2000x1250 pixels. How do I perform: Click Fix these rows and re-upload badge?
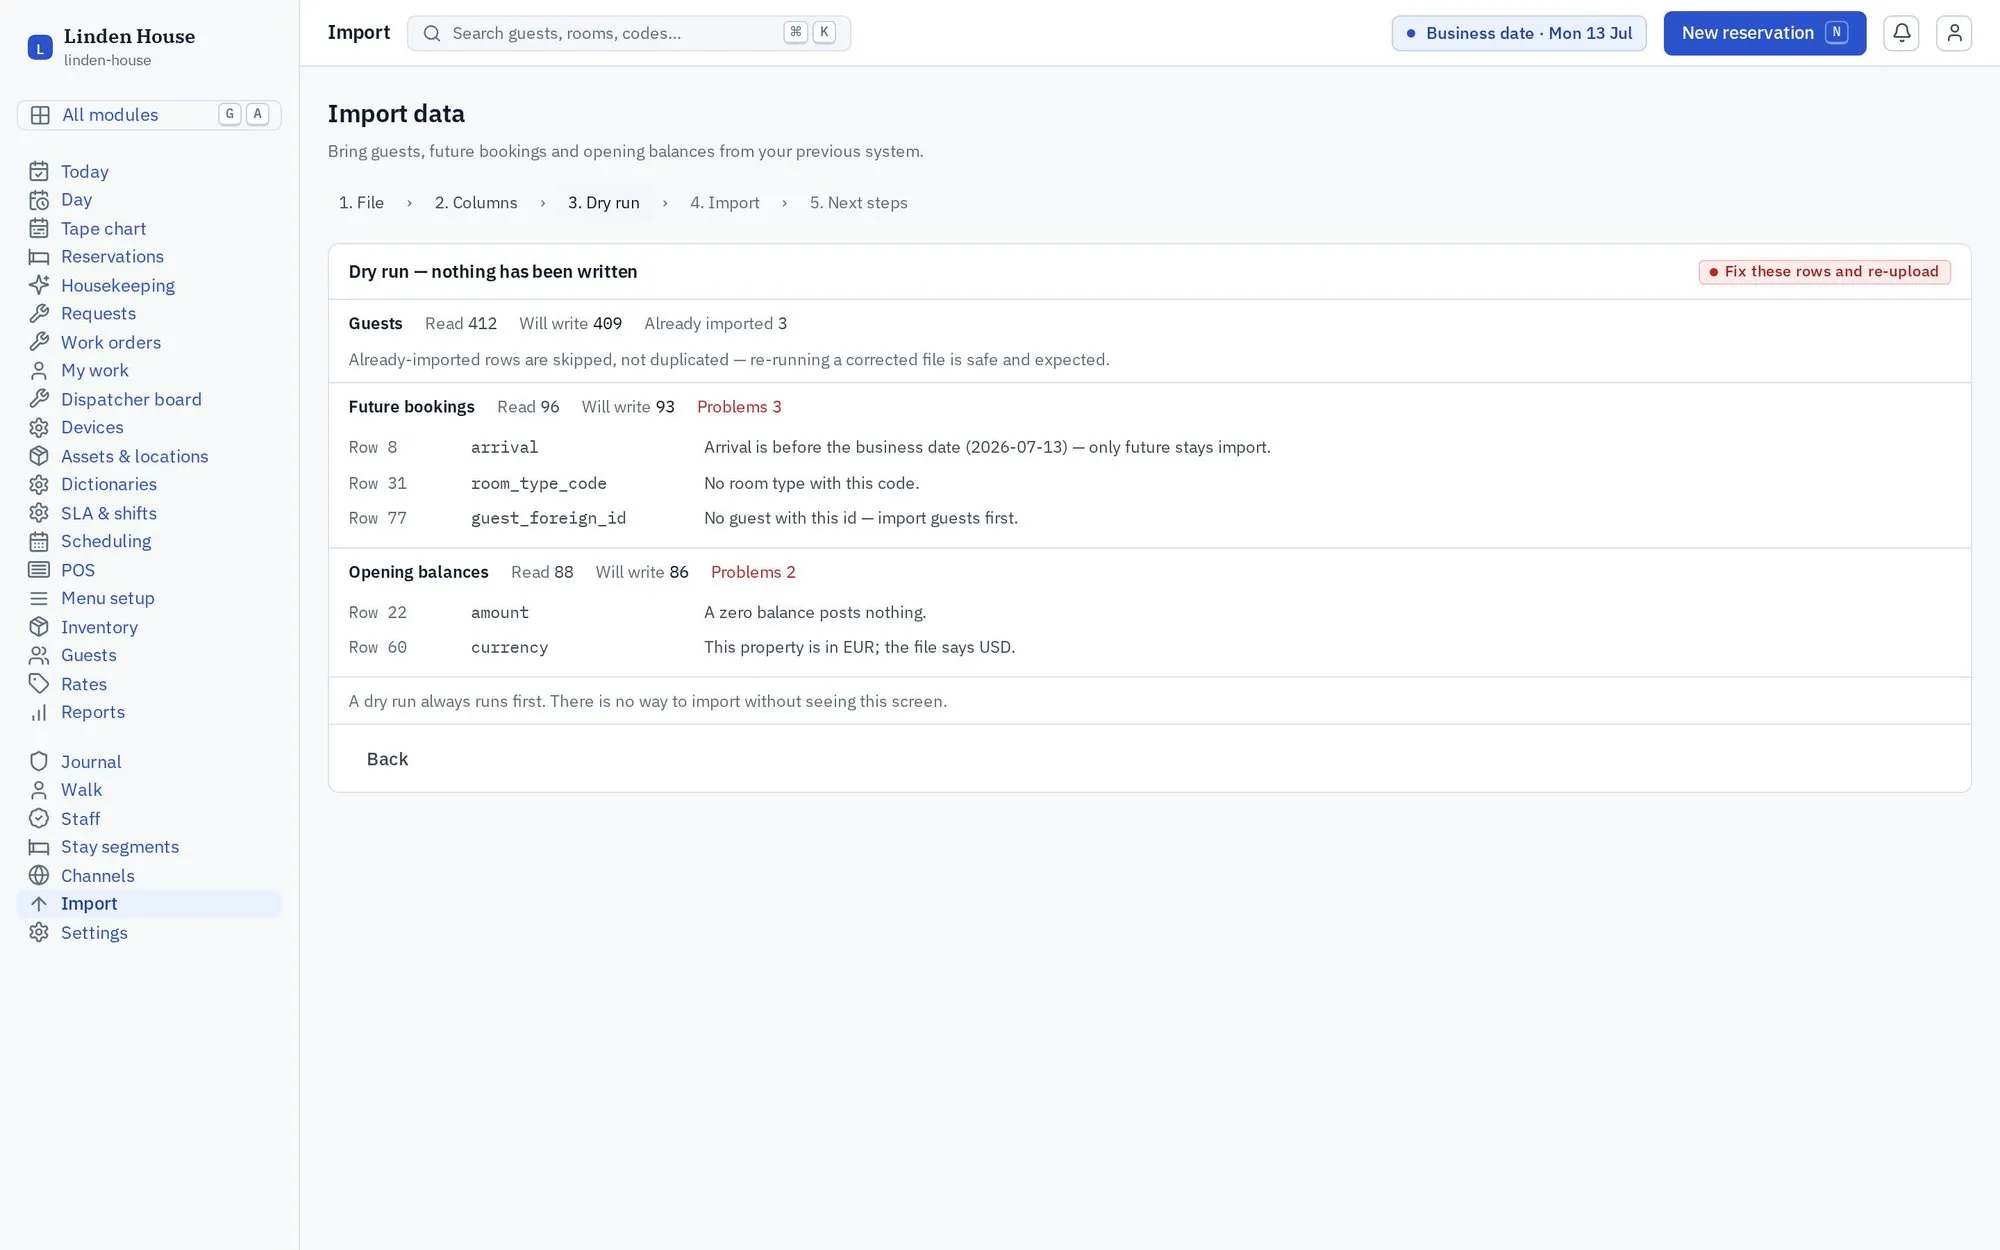coord(1824,272)
